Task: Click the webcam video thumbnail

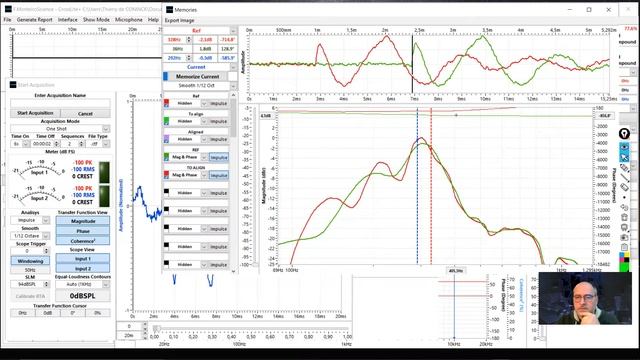Action: [585, 298]
